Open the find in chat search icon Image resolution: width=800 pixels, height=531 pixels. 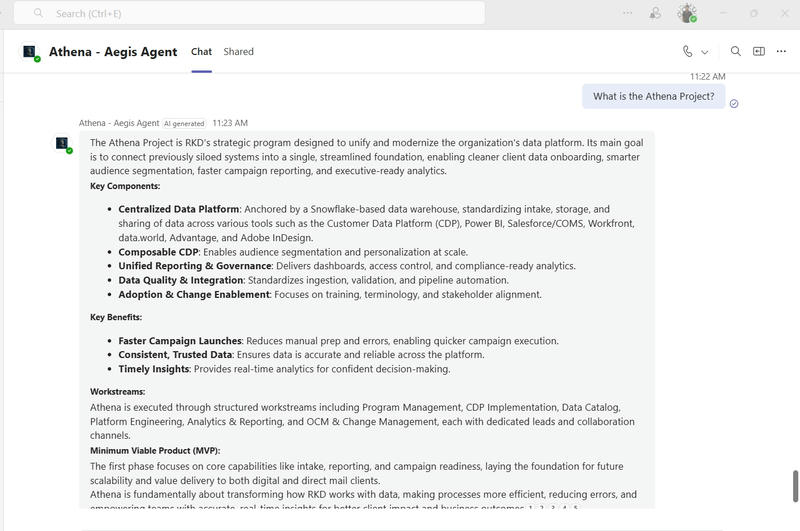[x=736, y=52]
